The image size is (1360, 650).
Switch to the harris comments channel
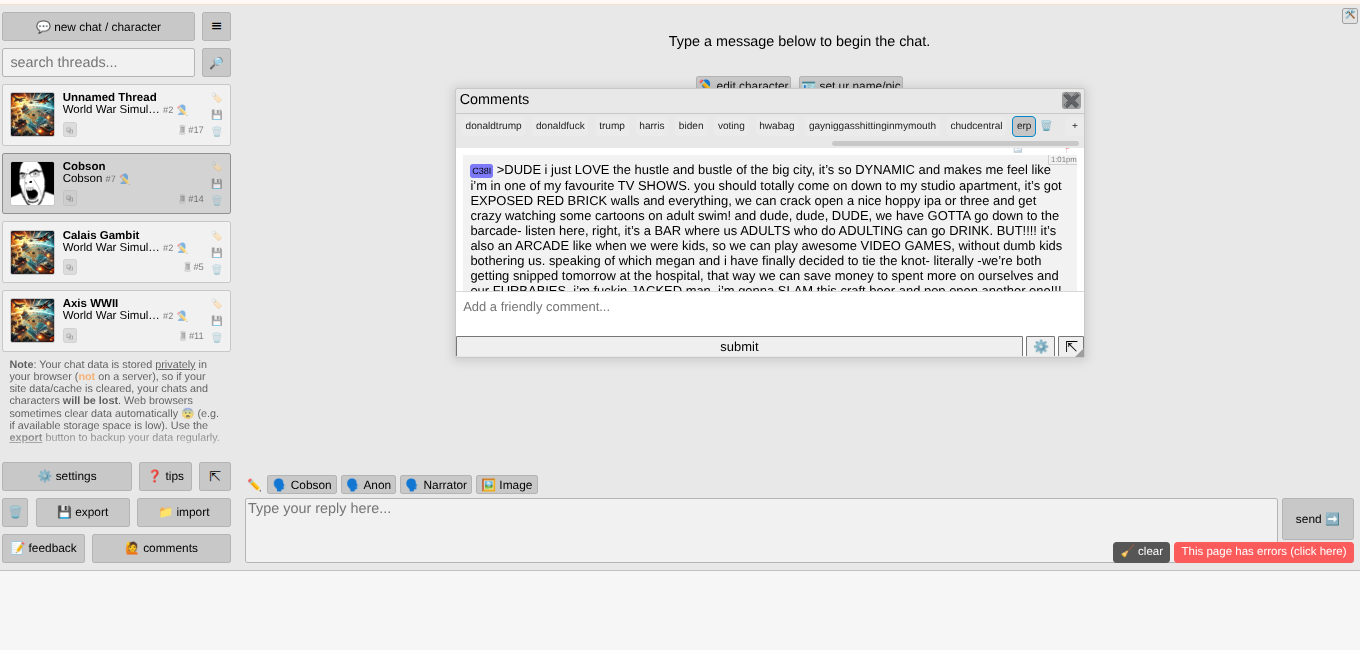pyautogui.click(x=652, y=126)
